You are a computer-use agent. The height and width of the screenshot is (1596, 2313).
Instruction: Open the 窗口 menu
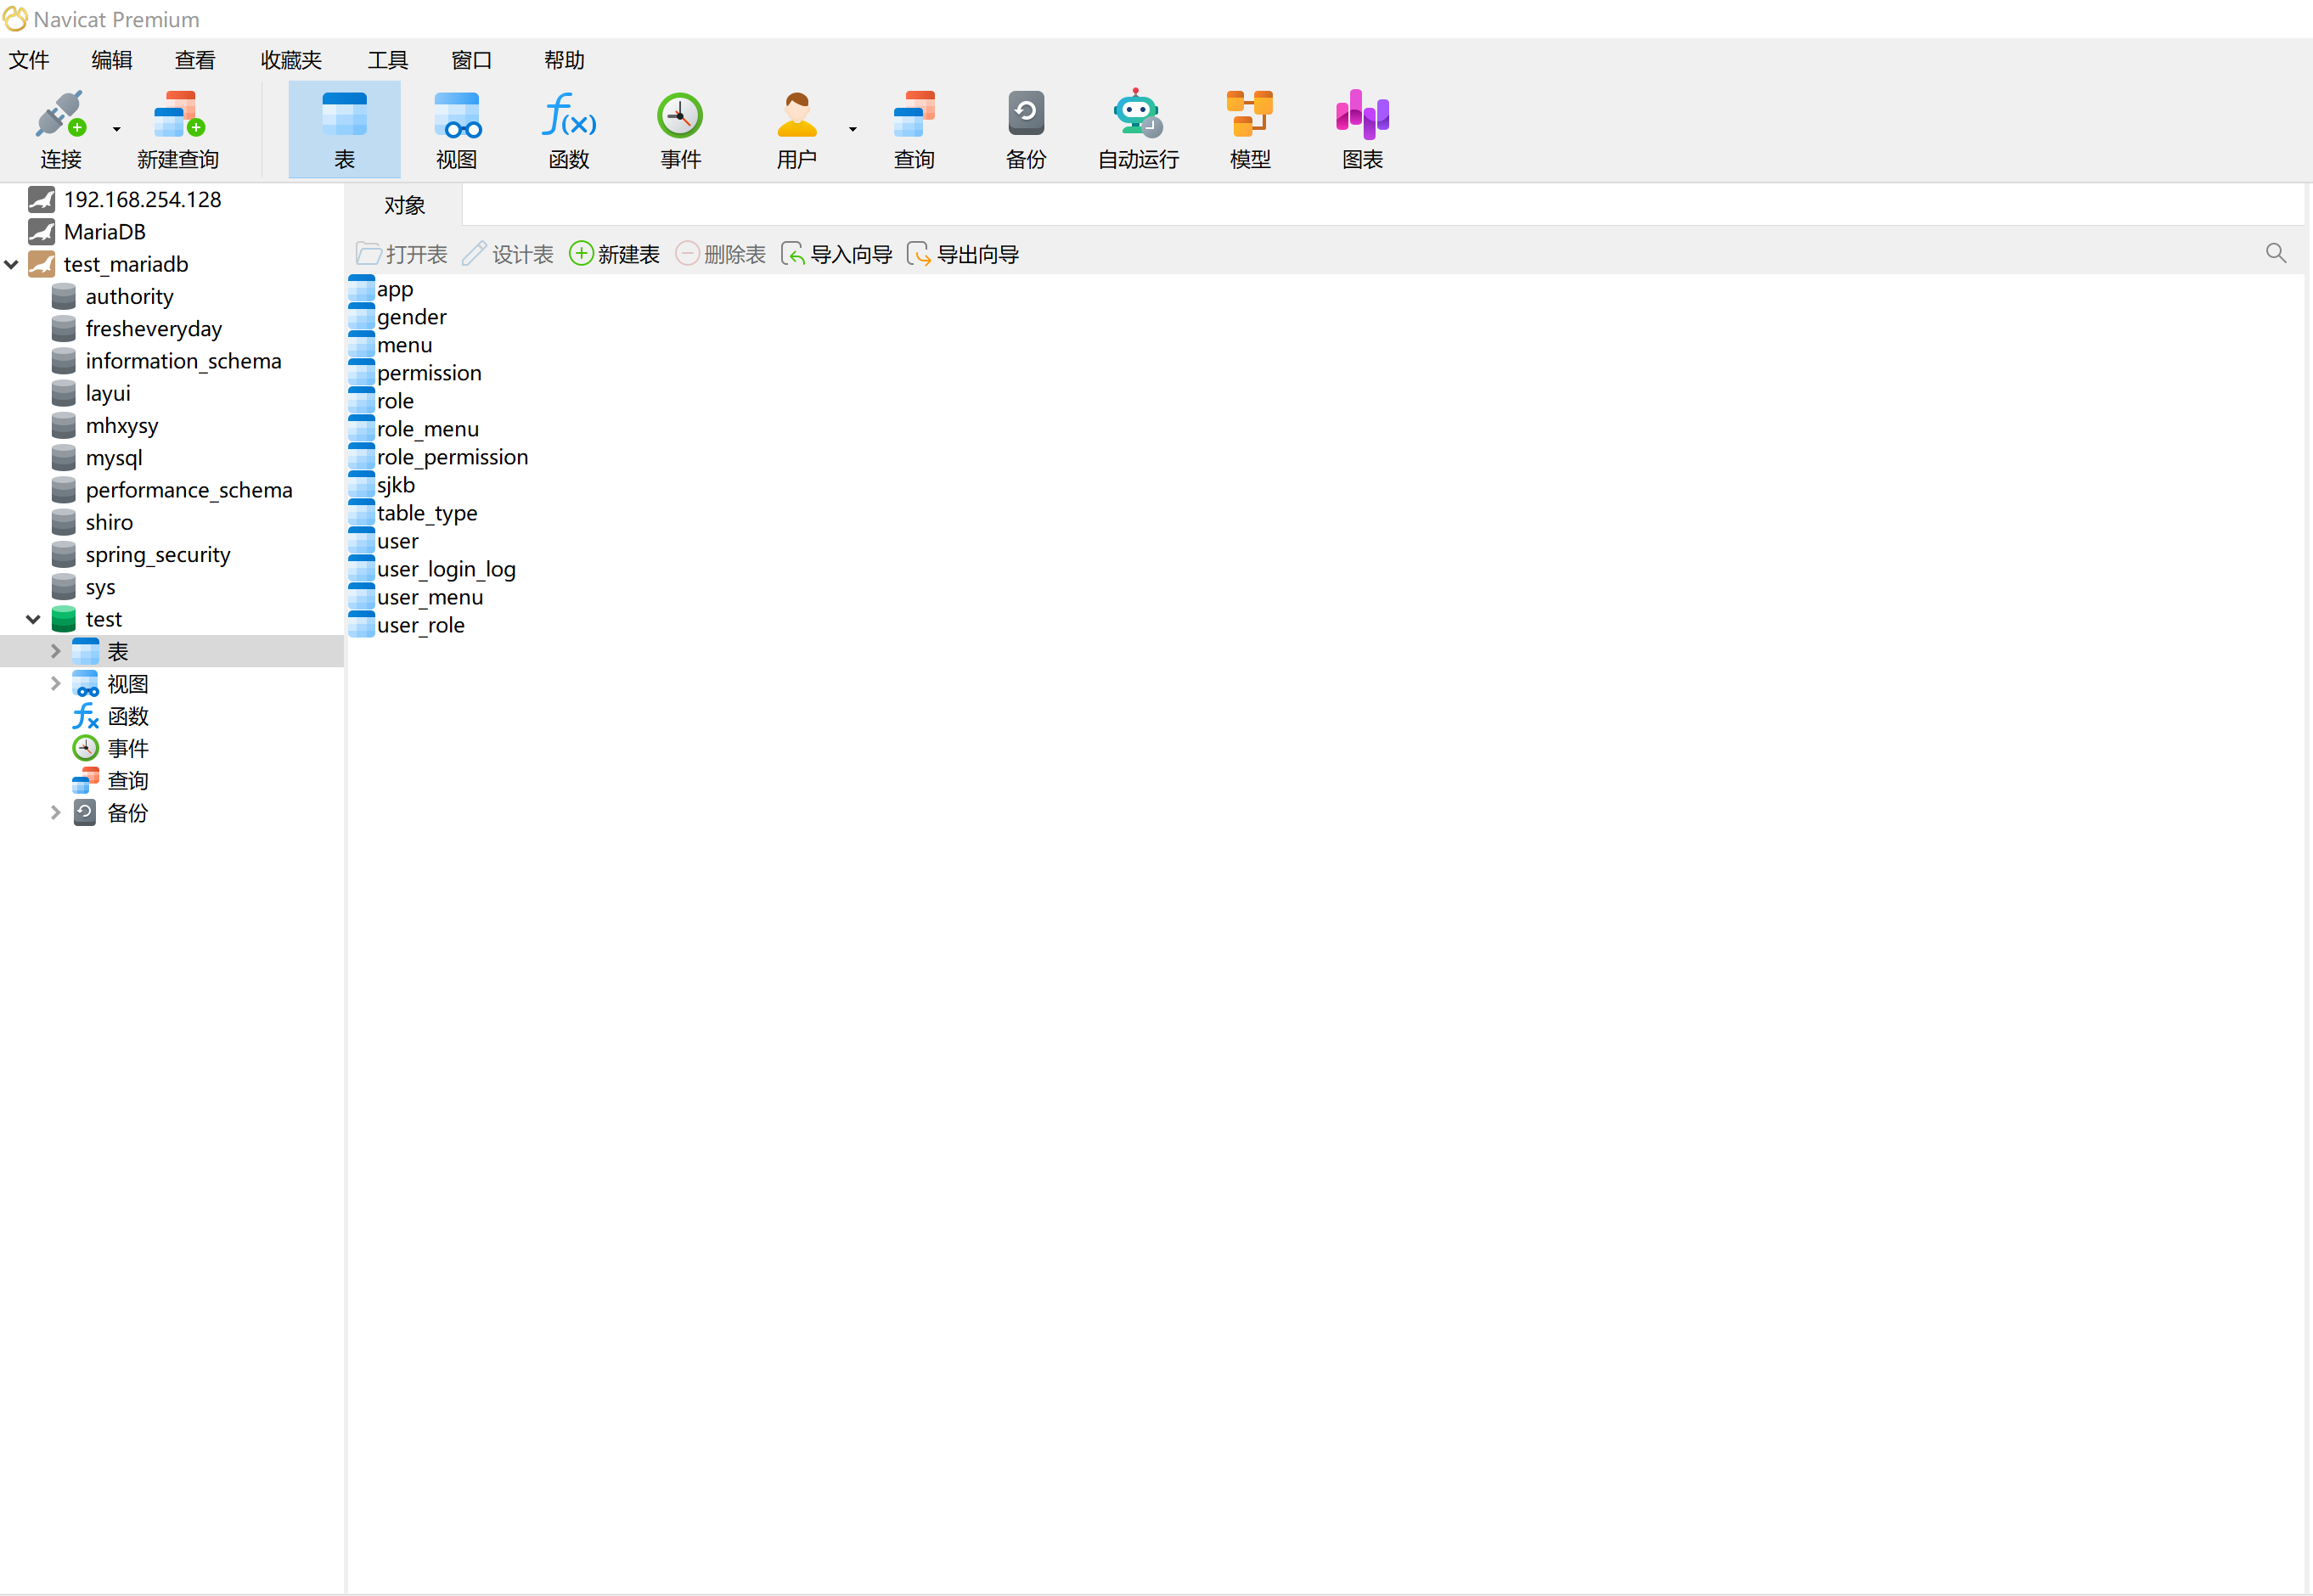[x=471, y=60]
